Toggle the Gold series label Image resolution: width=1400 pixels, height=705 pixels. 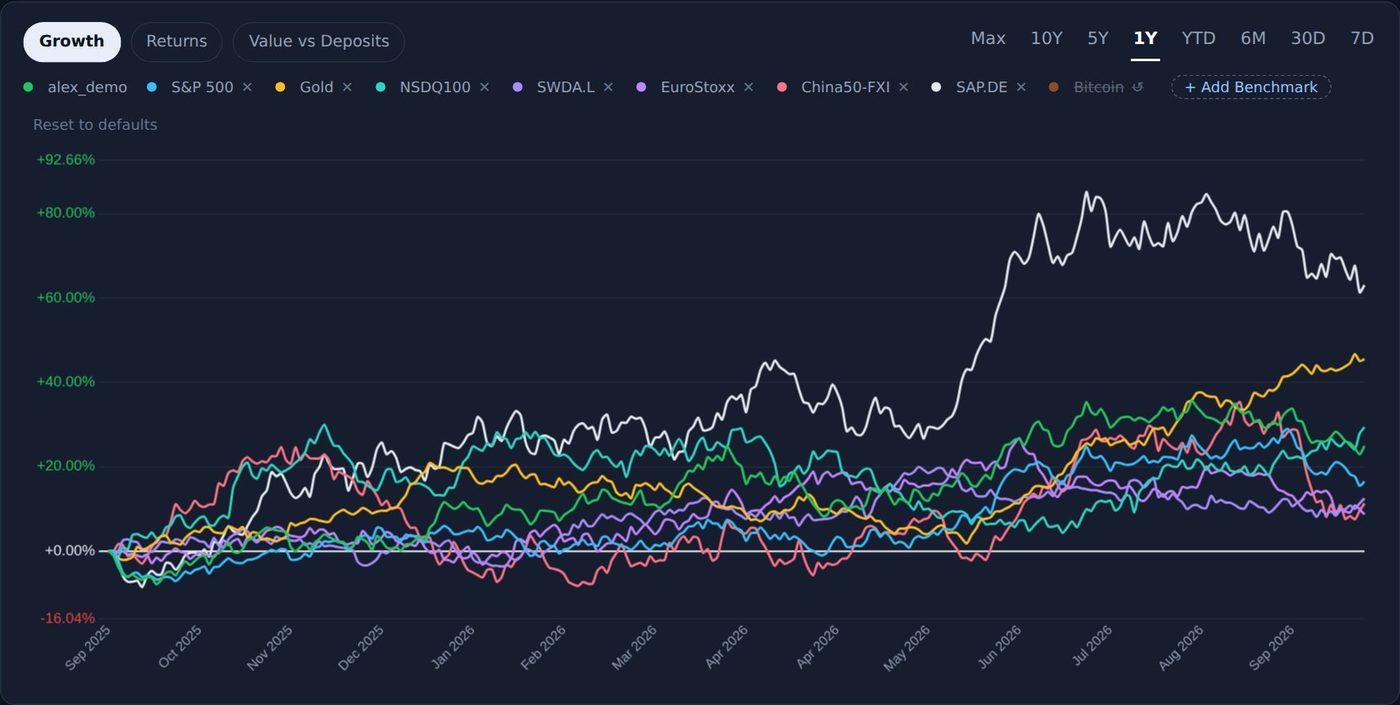pyautogui.click(x=316, y=87)
